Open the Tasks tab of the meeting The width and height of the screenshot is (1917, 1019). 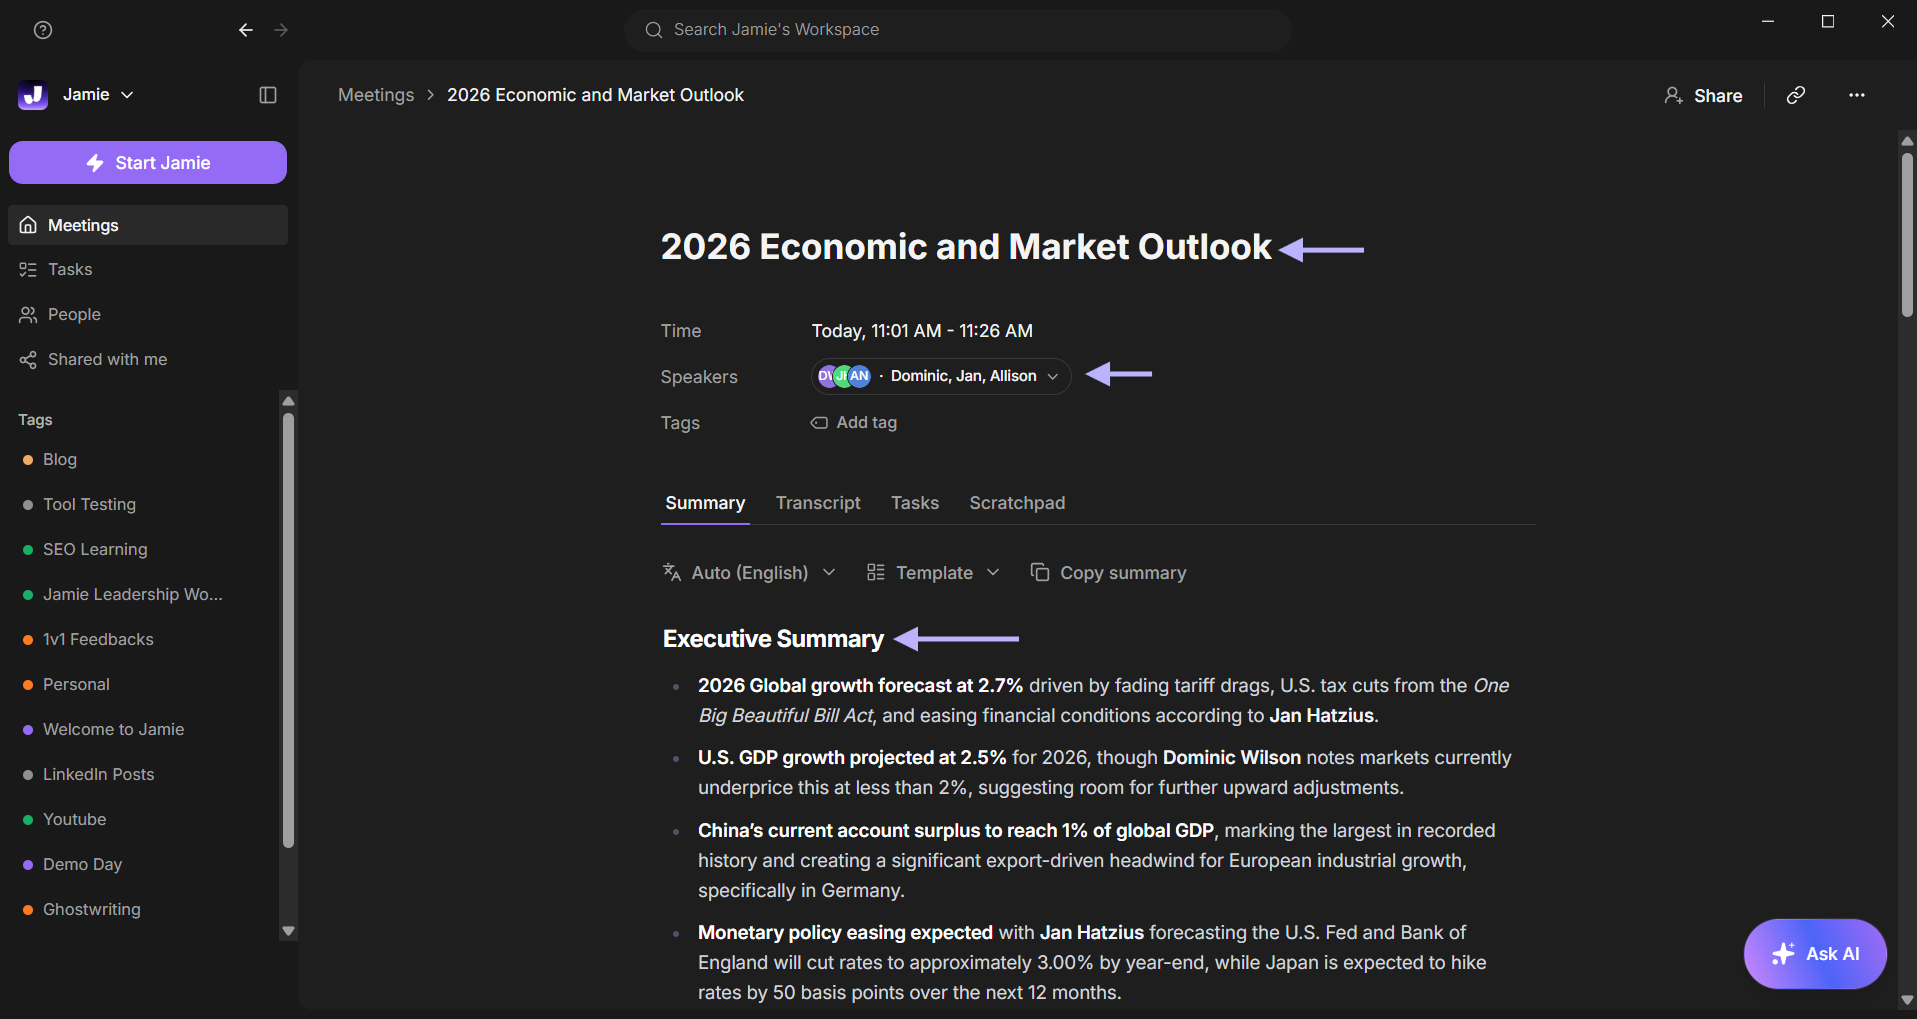pyautogui.click(x=915, y=503)
